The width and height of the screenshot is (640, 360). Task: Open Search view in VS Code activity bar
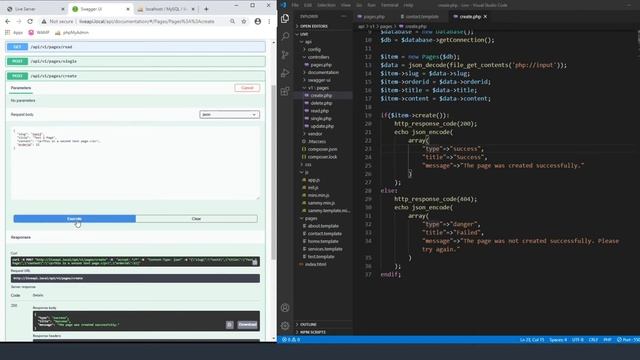285,37
